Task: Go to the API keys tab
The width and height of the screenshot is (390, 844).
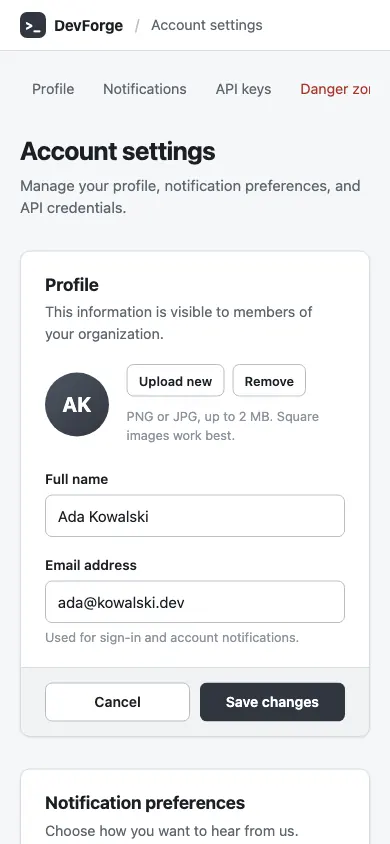Action: [243, 89]
